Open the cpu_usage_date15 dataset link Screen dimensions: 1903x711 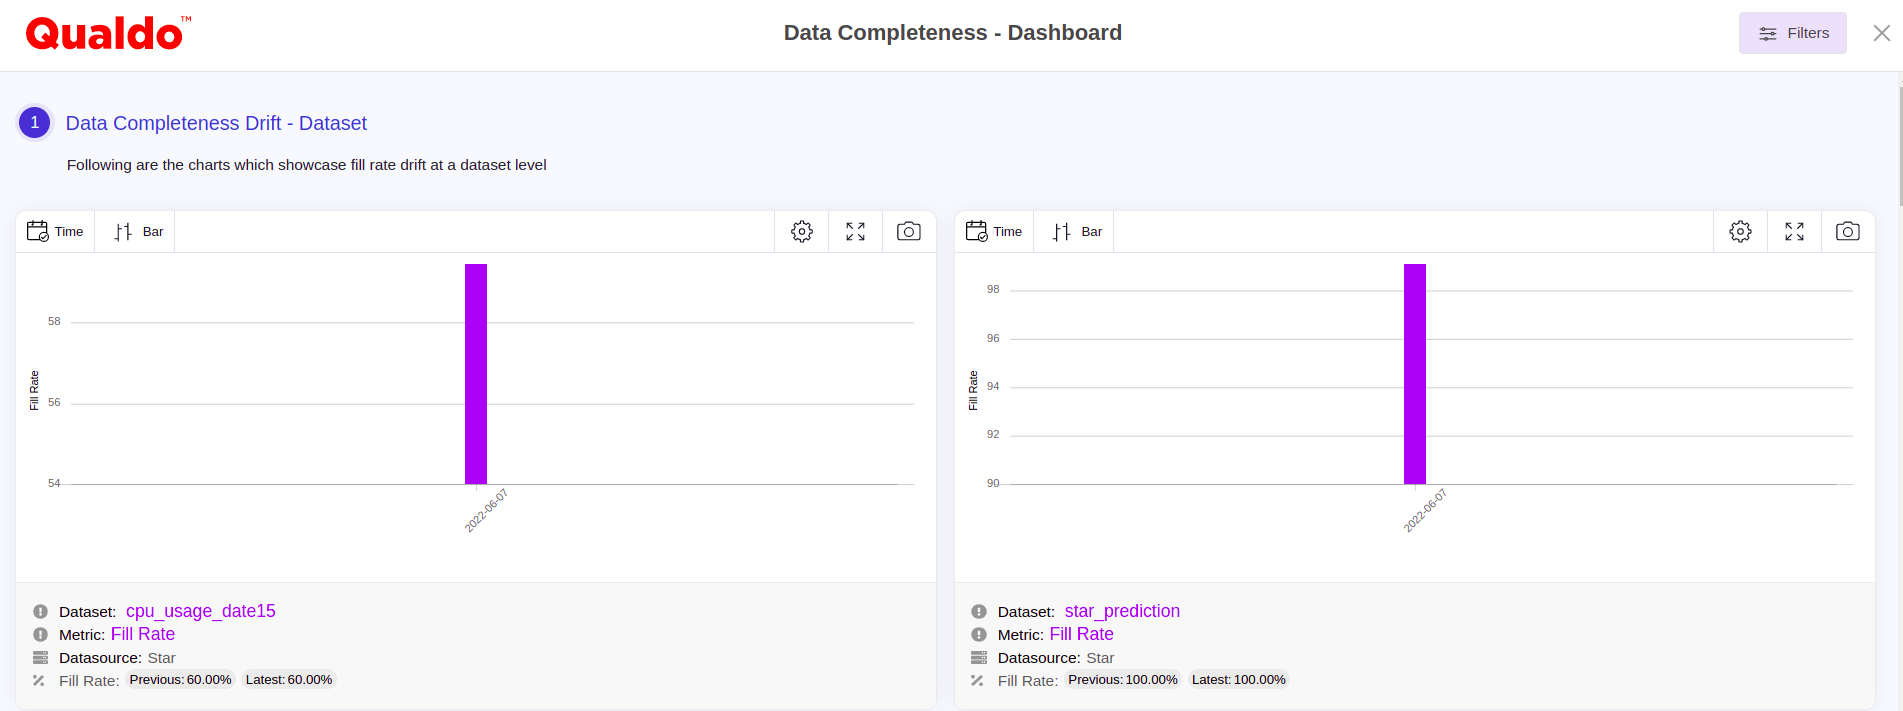(200, 611)
